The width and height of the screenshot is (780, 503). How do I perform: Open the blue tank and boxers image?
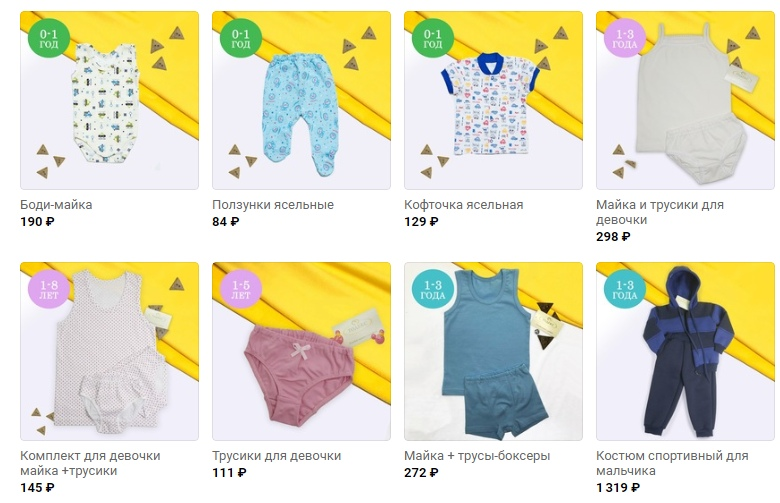493,351
